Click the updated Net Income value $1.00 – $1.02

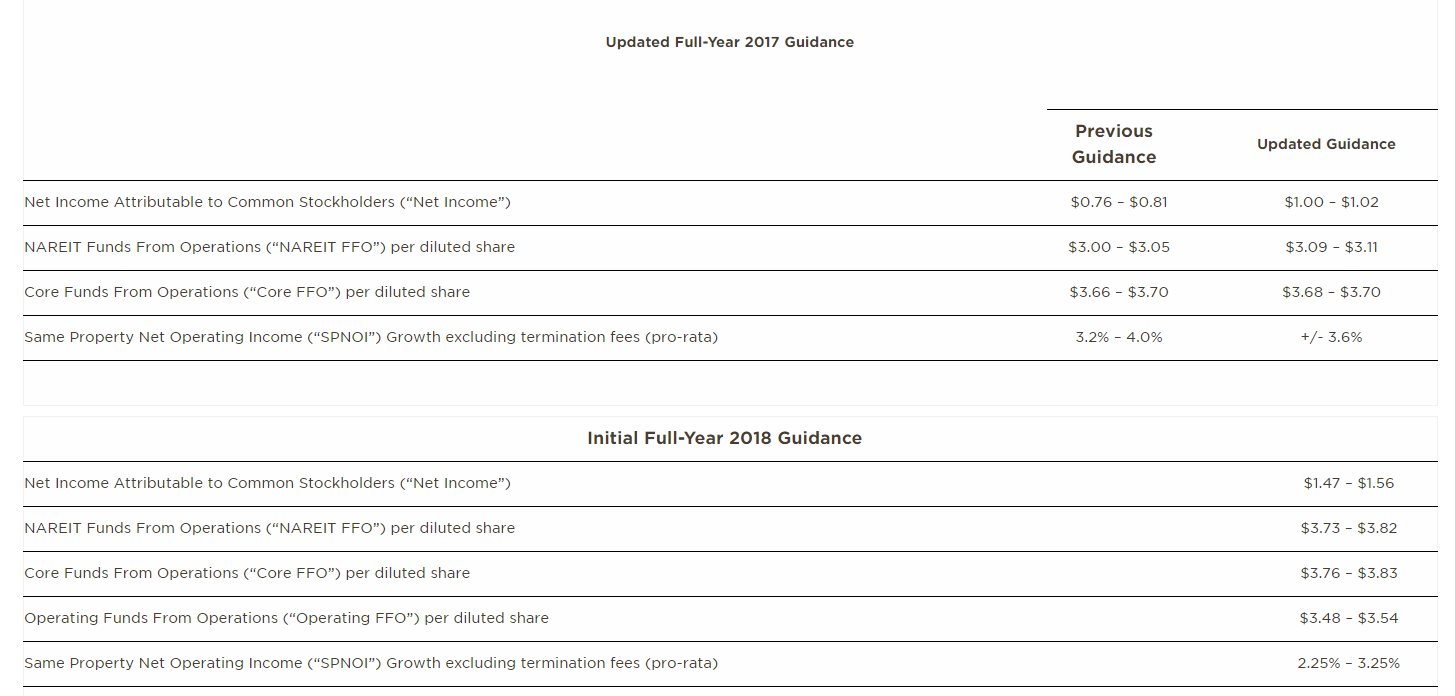point(1331,202)
